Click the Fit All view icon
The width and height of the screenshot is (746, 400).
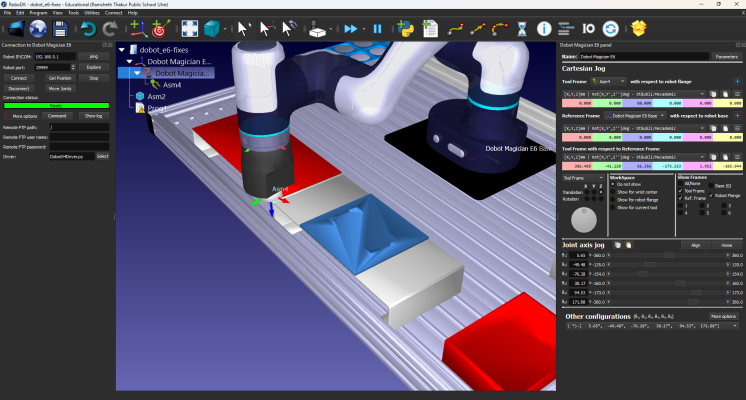[x=190, y=29]
